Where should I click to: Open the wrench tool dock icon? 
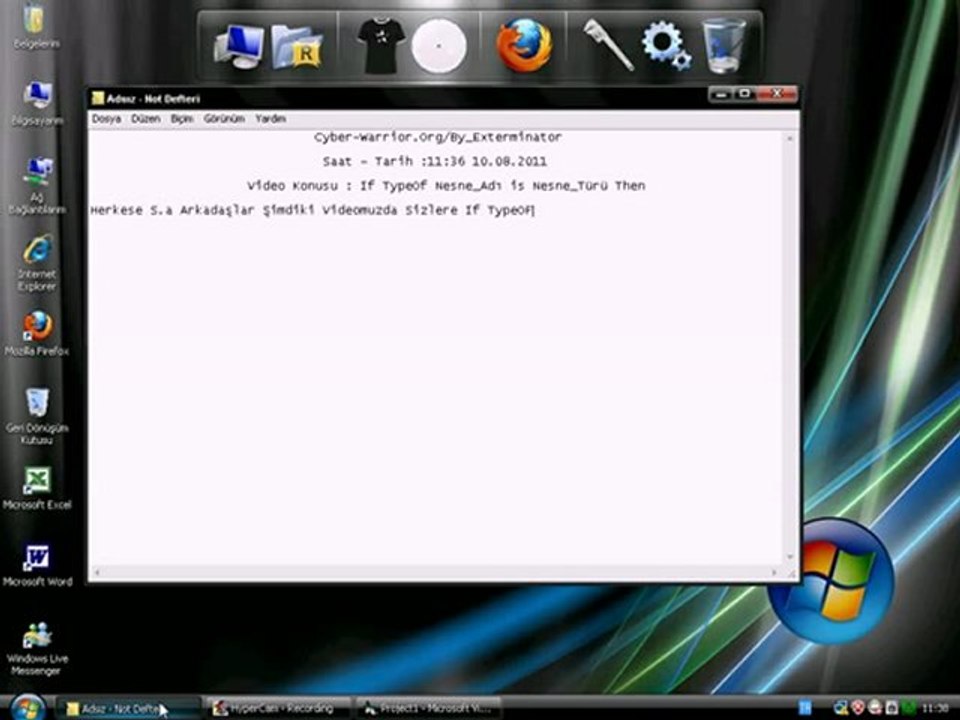point(607,45)
